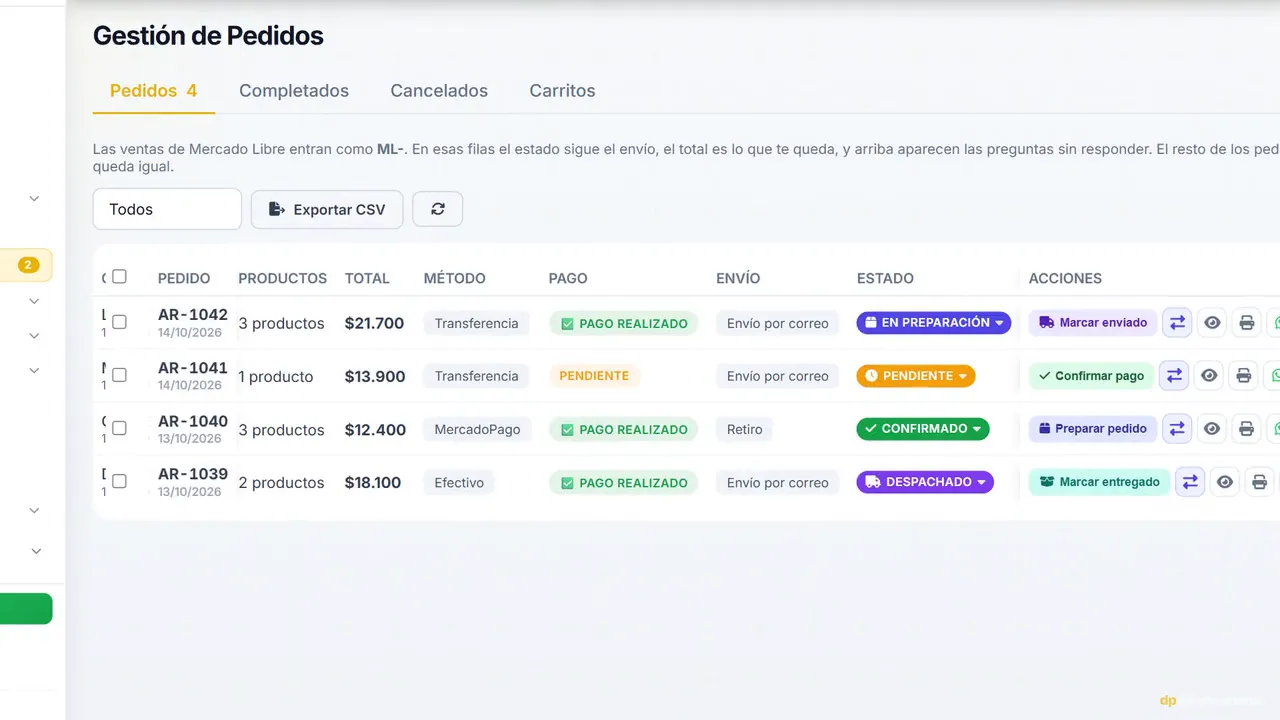
Task: Click the ESTADO column header
Action: coord(885,278)
